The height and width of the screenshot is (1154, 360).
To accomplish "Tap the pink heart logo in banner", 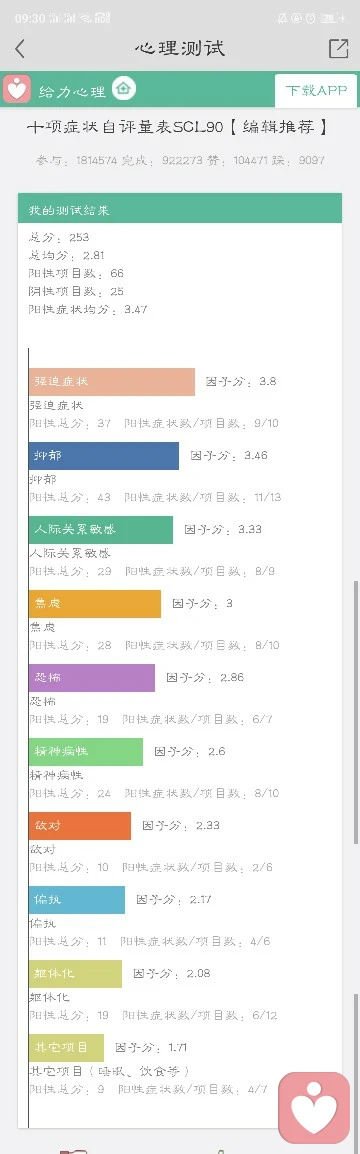I will 16,90.
